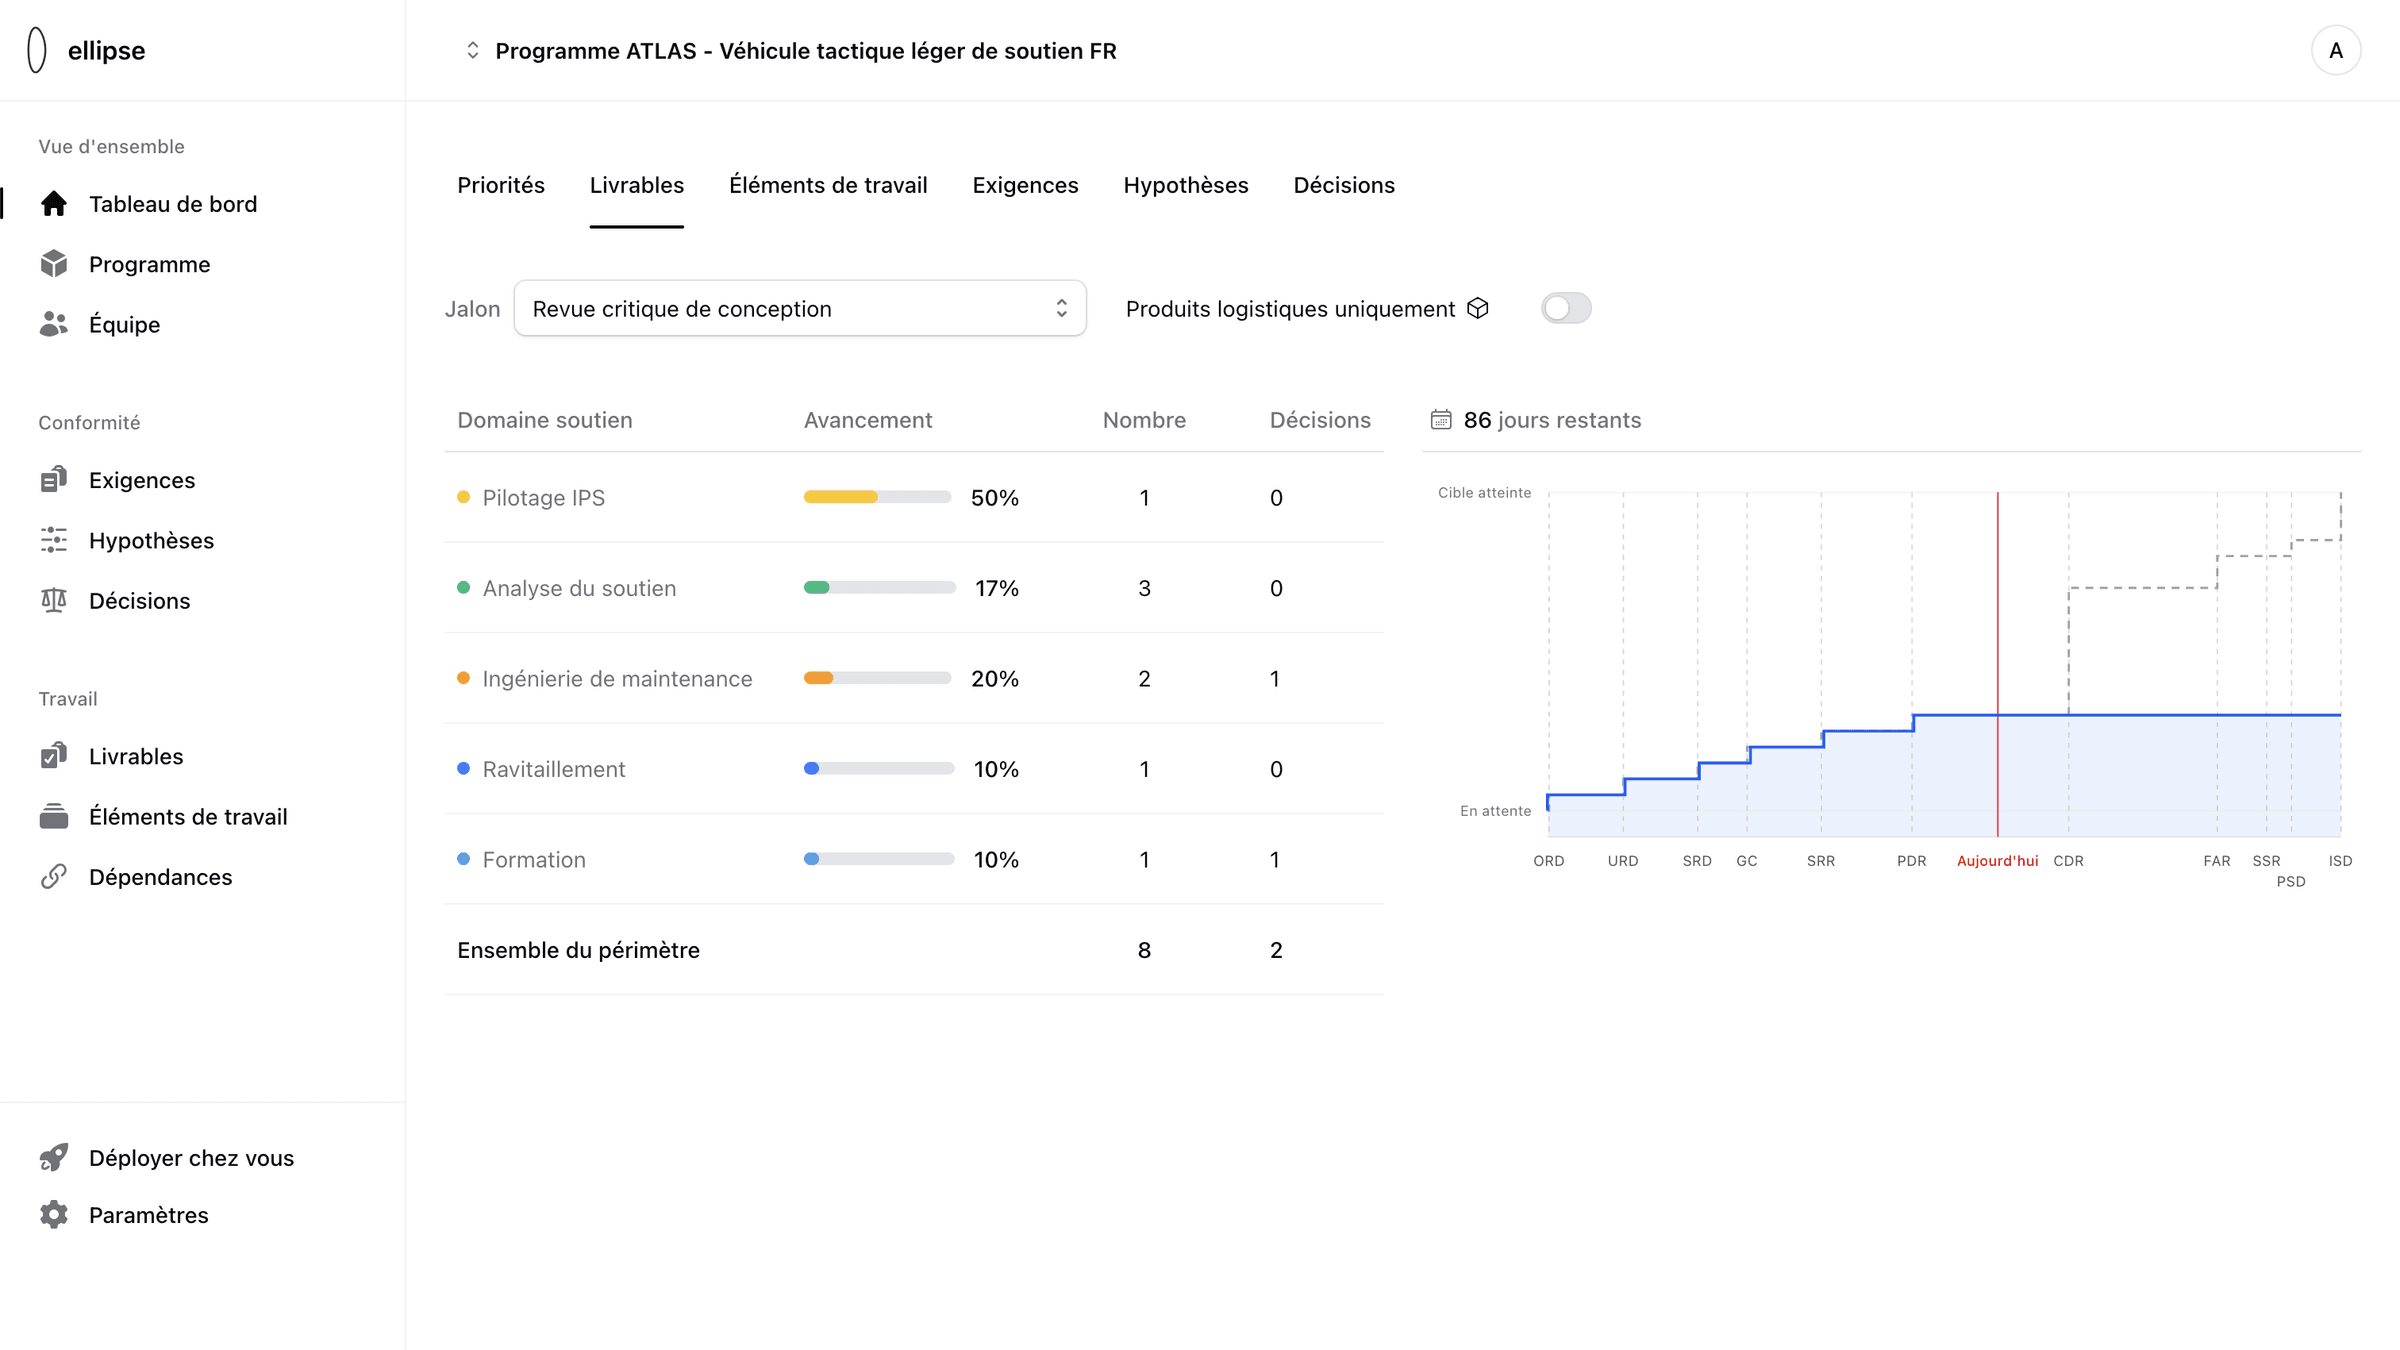The image size is (2400, 1350).
Task: Open Tableau de bord home icon
Action: pyautogui.click(x=54, y=204)
